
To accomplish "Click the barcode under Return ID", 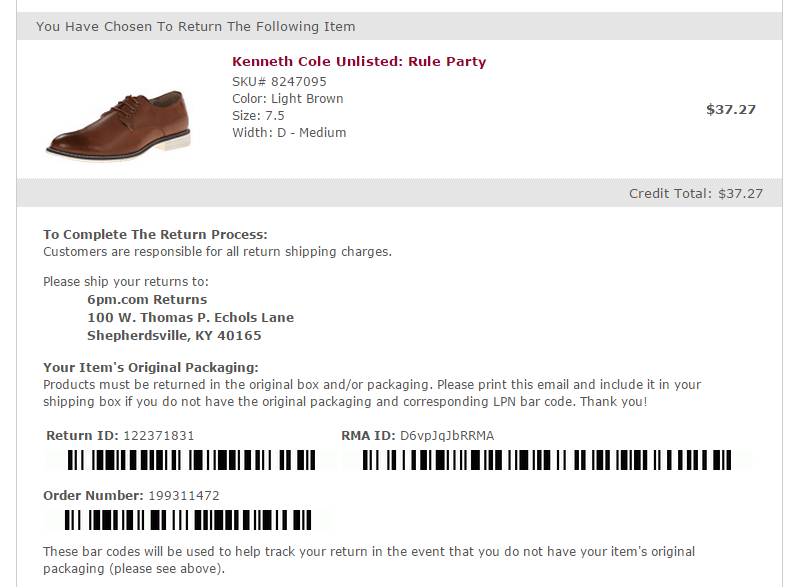I will tap(190, 460).
